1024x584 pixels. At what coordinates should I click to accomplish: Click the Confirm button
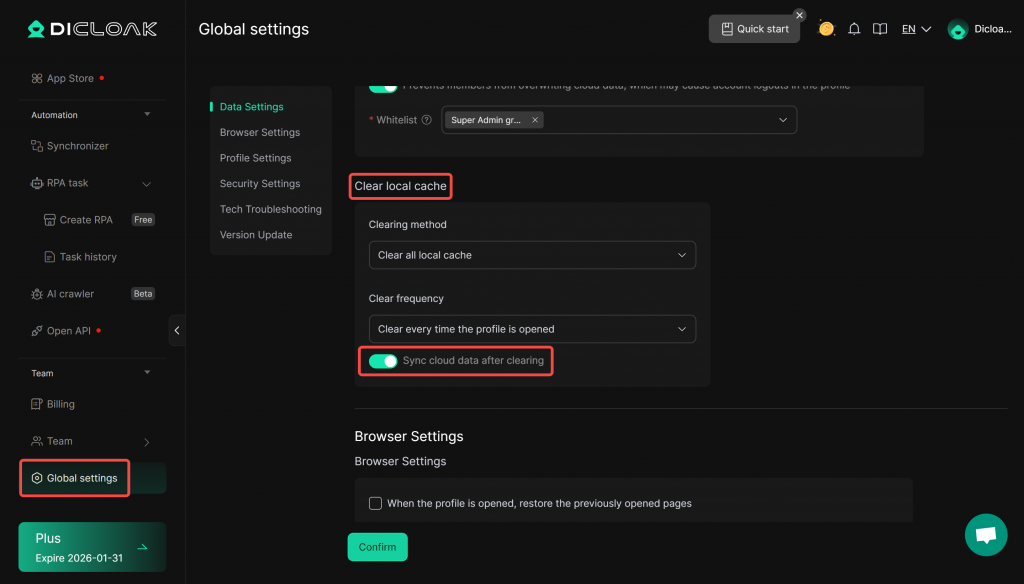(x=377, y=547)
